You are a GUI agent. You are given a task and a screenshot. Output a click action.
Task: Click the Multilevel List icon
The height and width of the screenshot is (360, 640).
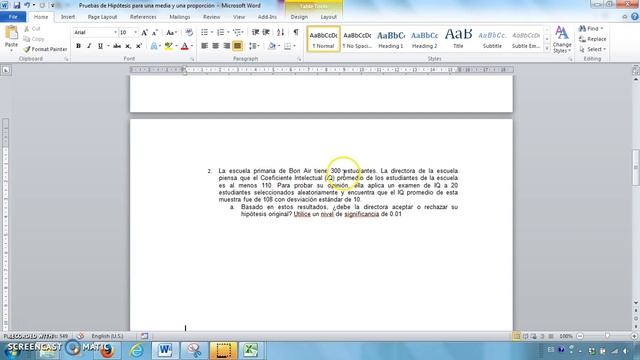coord(237,32)
